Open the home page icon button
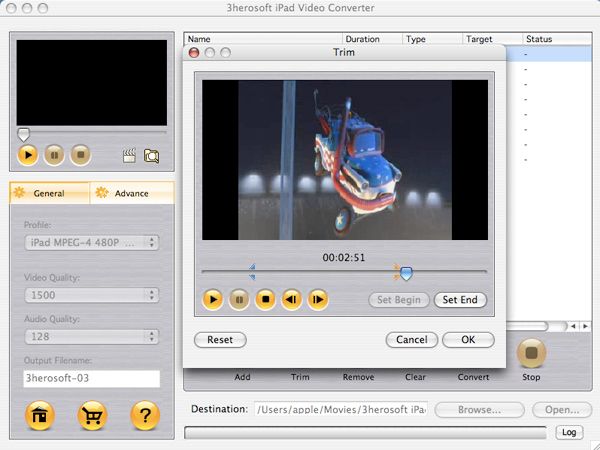The image size is (600, 450). tap(39, 416)
